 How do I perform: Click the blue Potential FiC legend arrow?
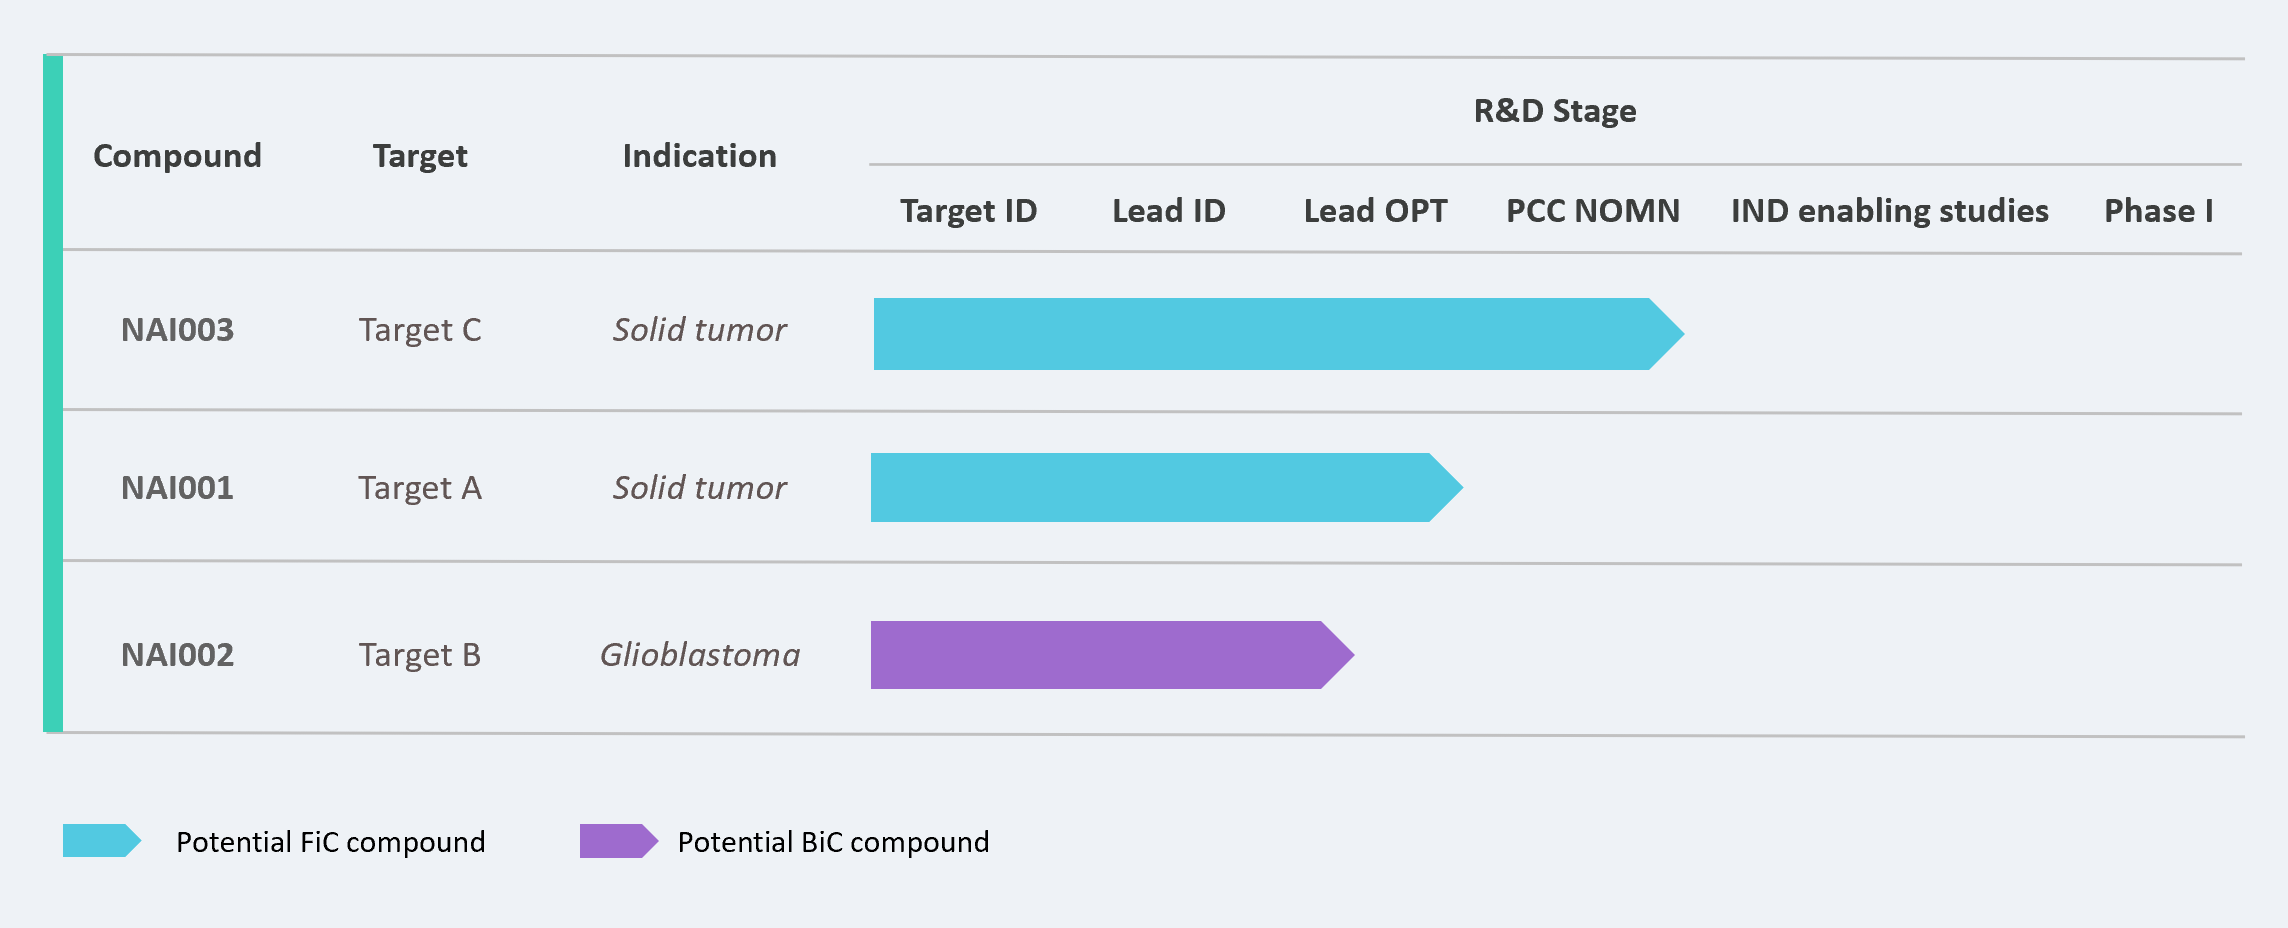(101, 841)
